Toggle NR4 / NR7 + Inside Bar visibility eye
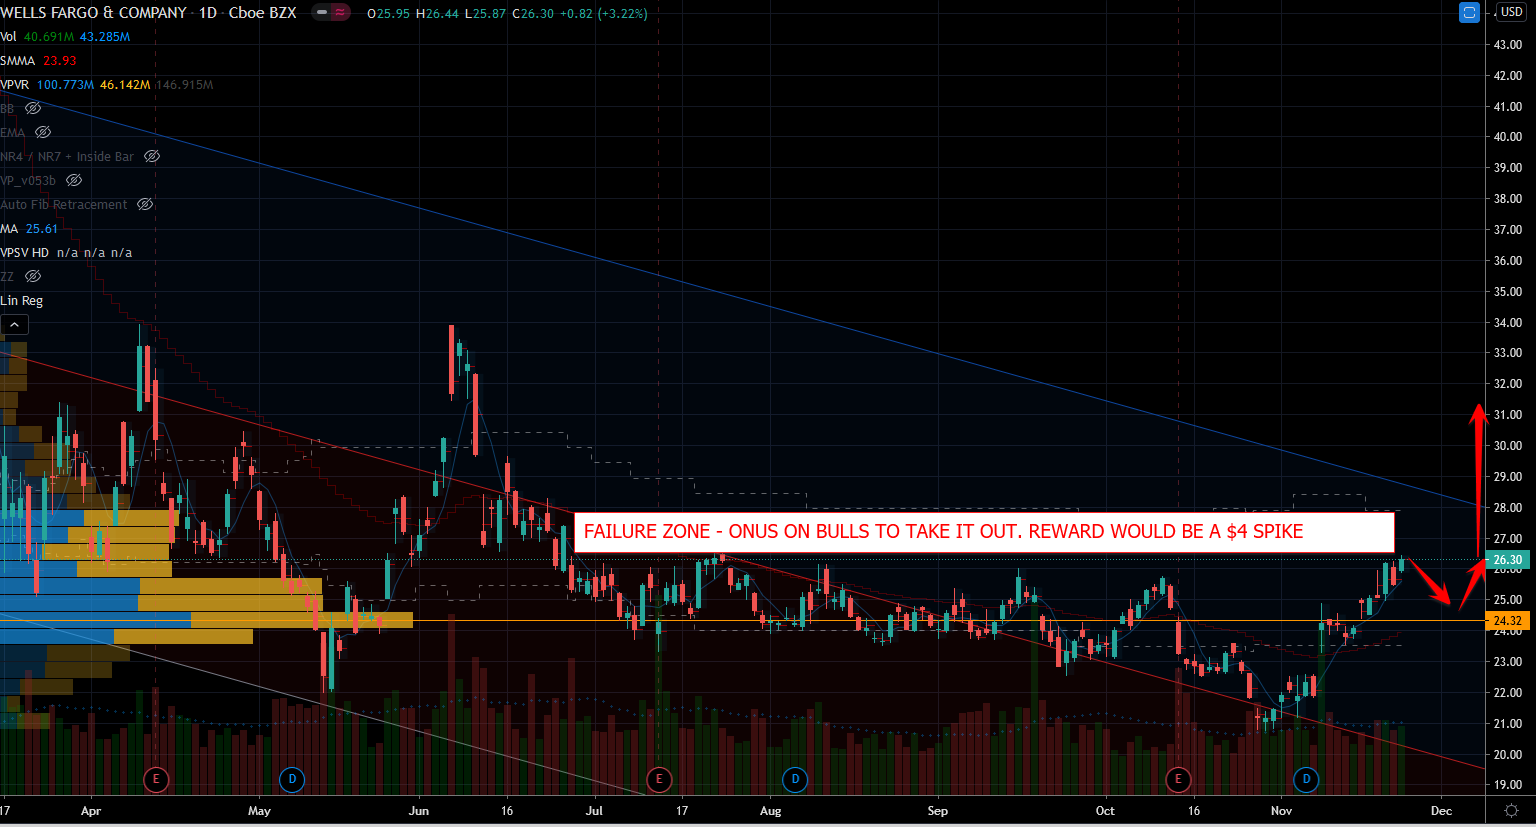Screen dimensions: 1536x827 click(x=152, y=156)
